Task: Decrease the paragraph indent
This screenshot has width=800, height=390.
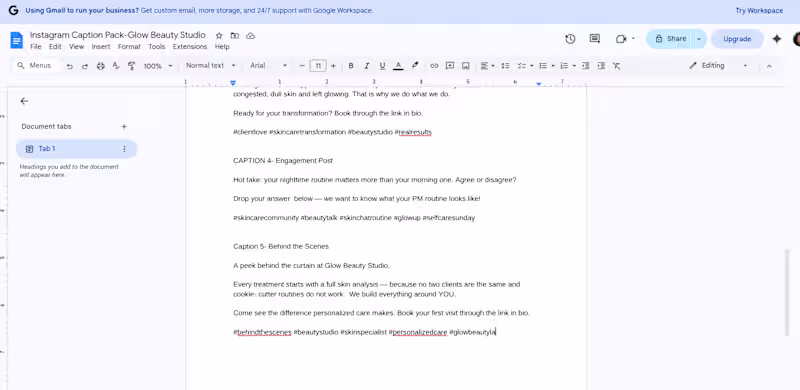Action: click(x=586, y=66)
